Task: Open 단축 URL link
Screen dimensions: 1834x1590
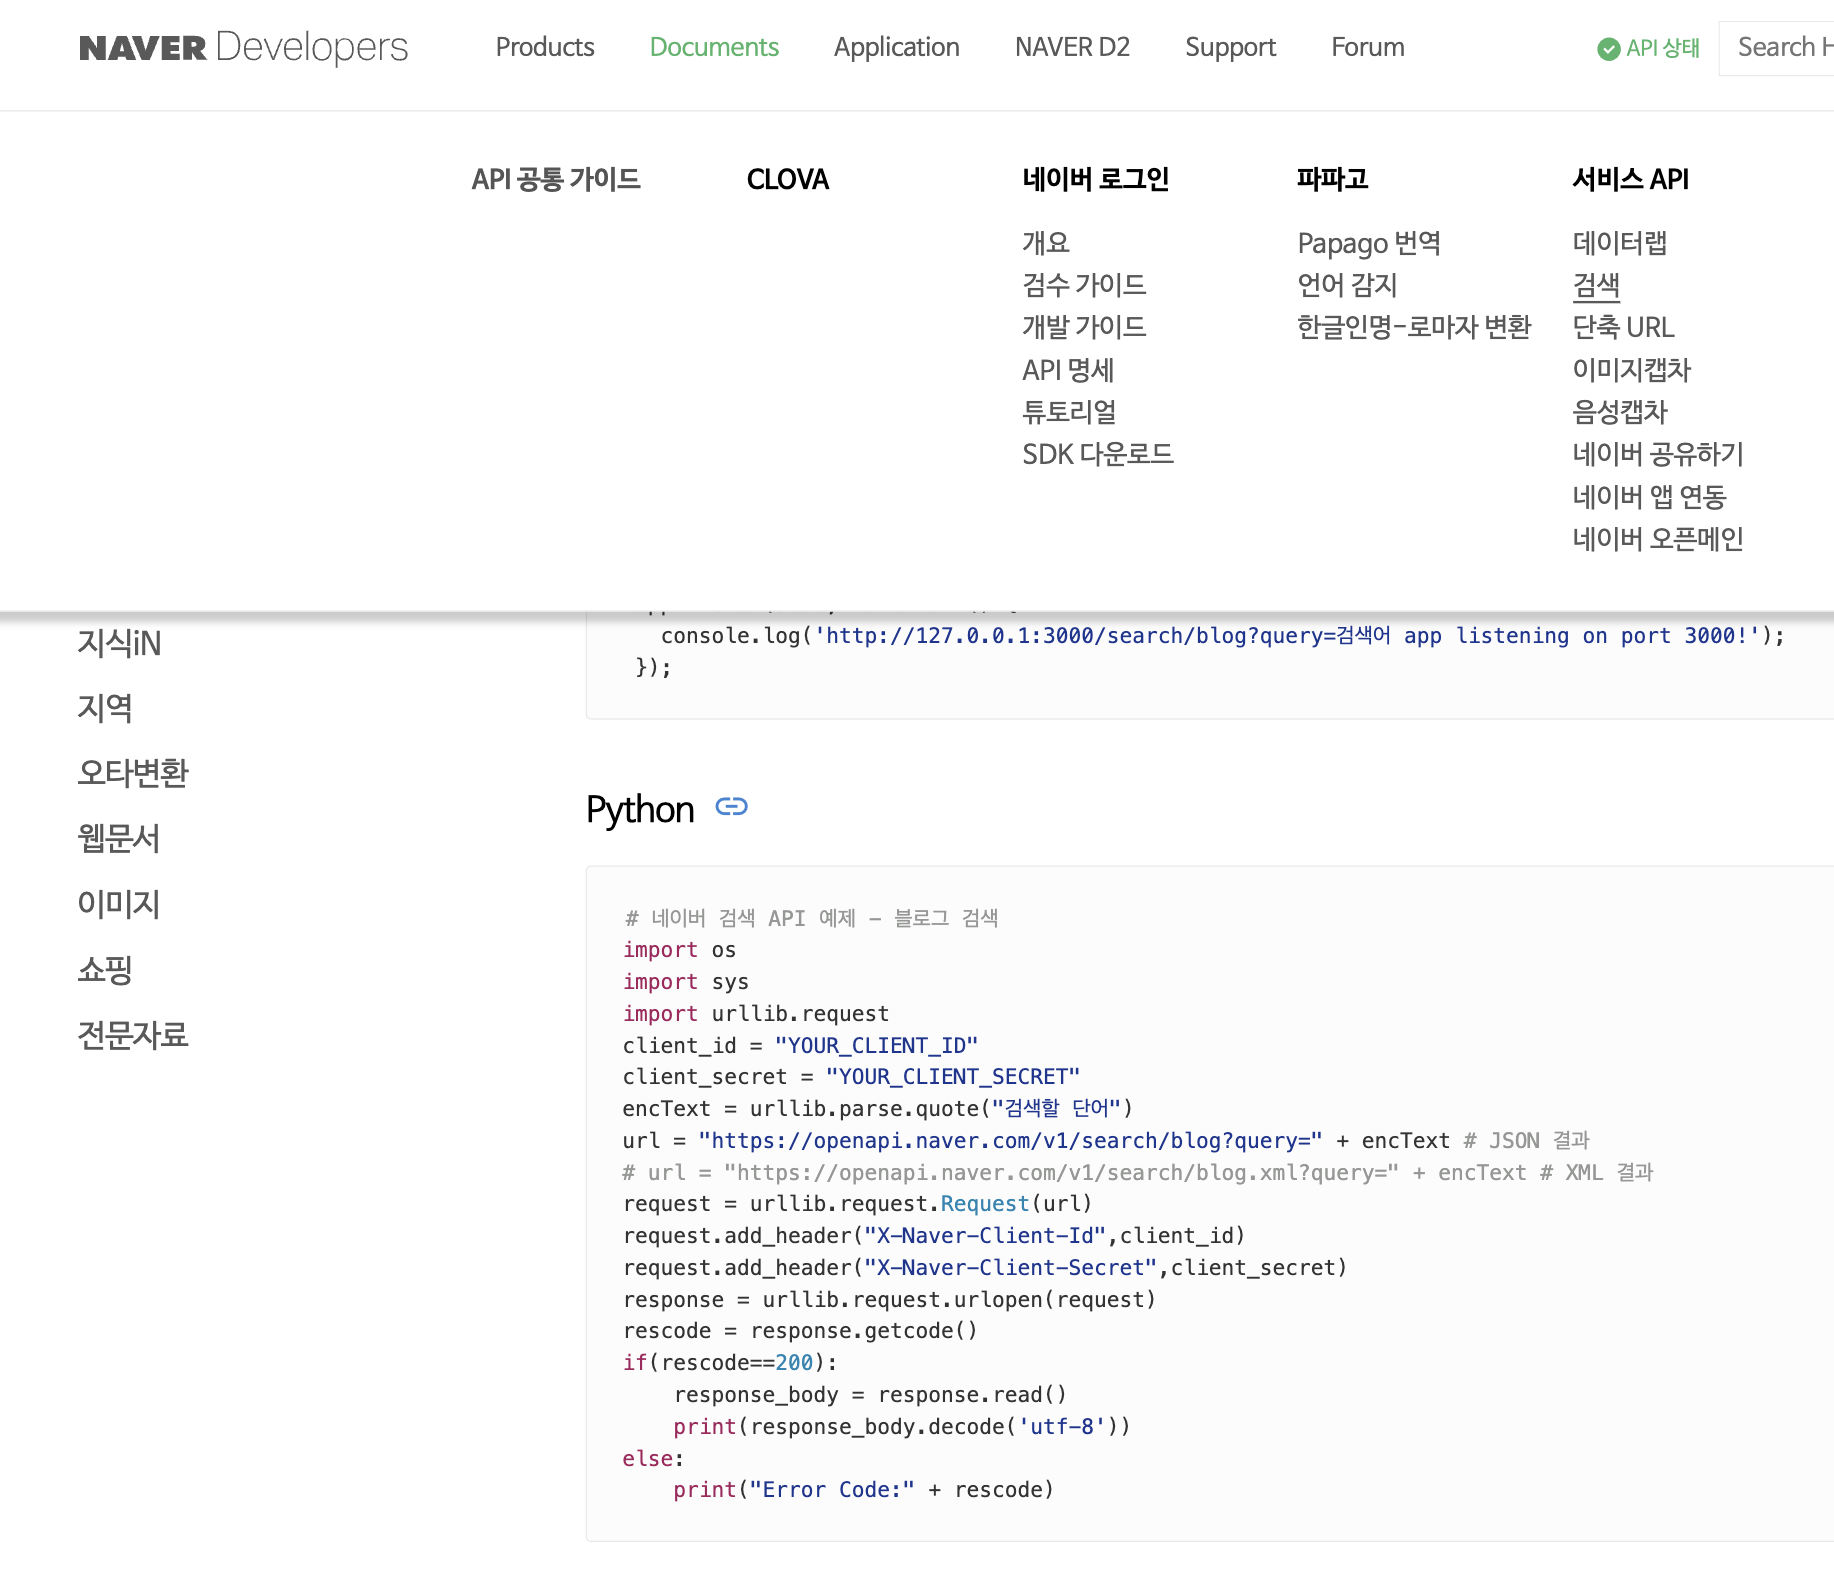Action: tap(1623, 327)
